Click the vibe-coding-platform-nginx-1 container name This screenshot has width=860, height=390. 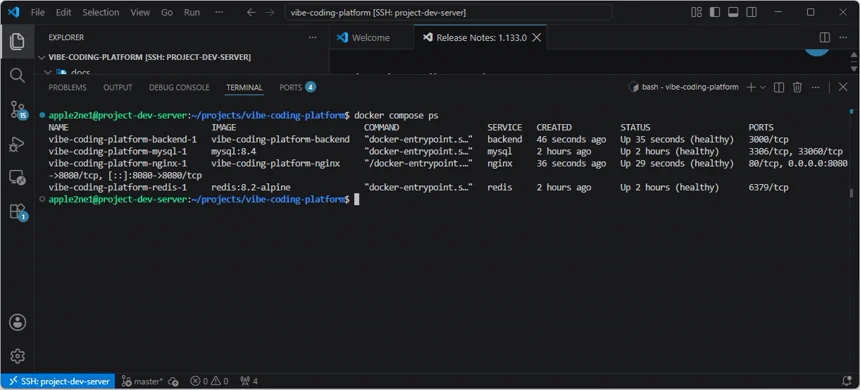(x=117, y=163)
